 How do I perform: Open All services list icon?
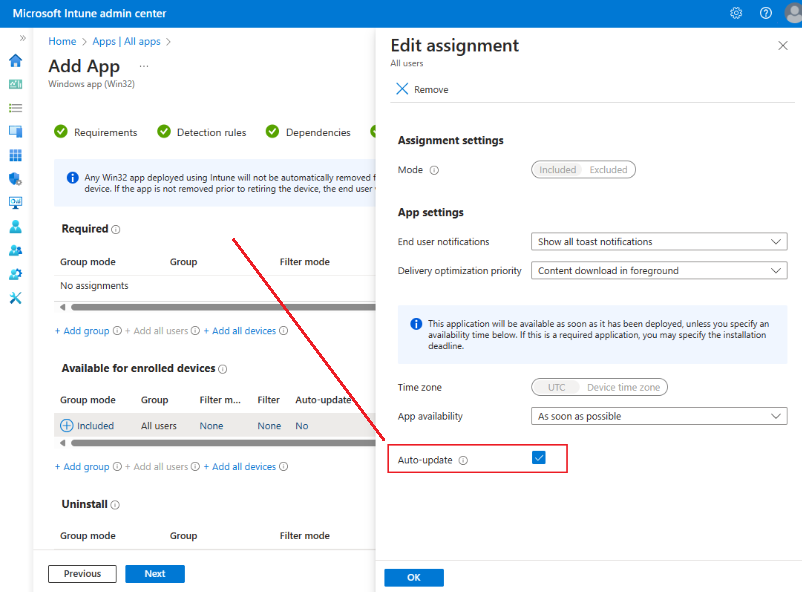coord(15,108)
